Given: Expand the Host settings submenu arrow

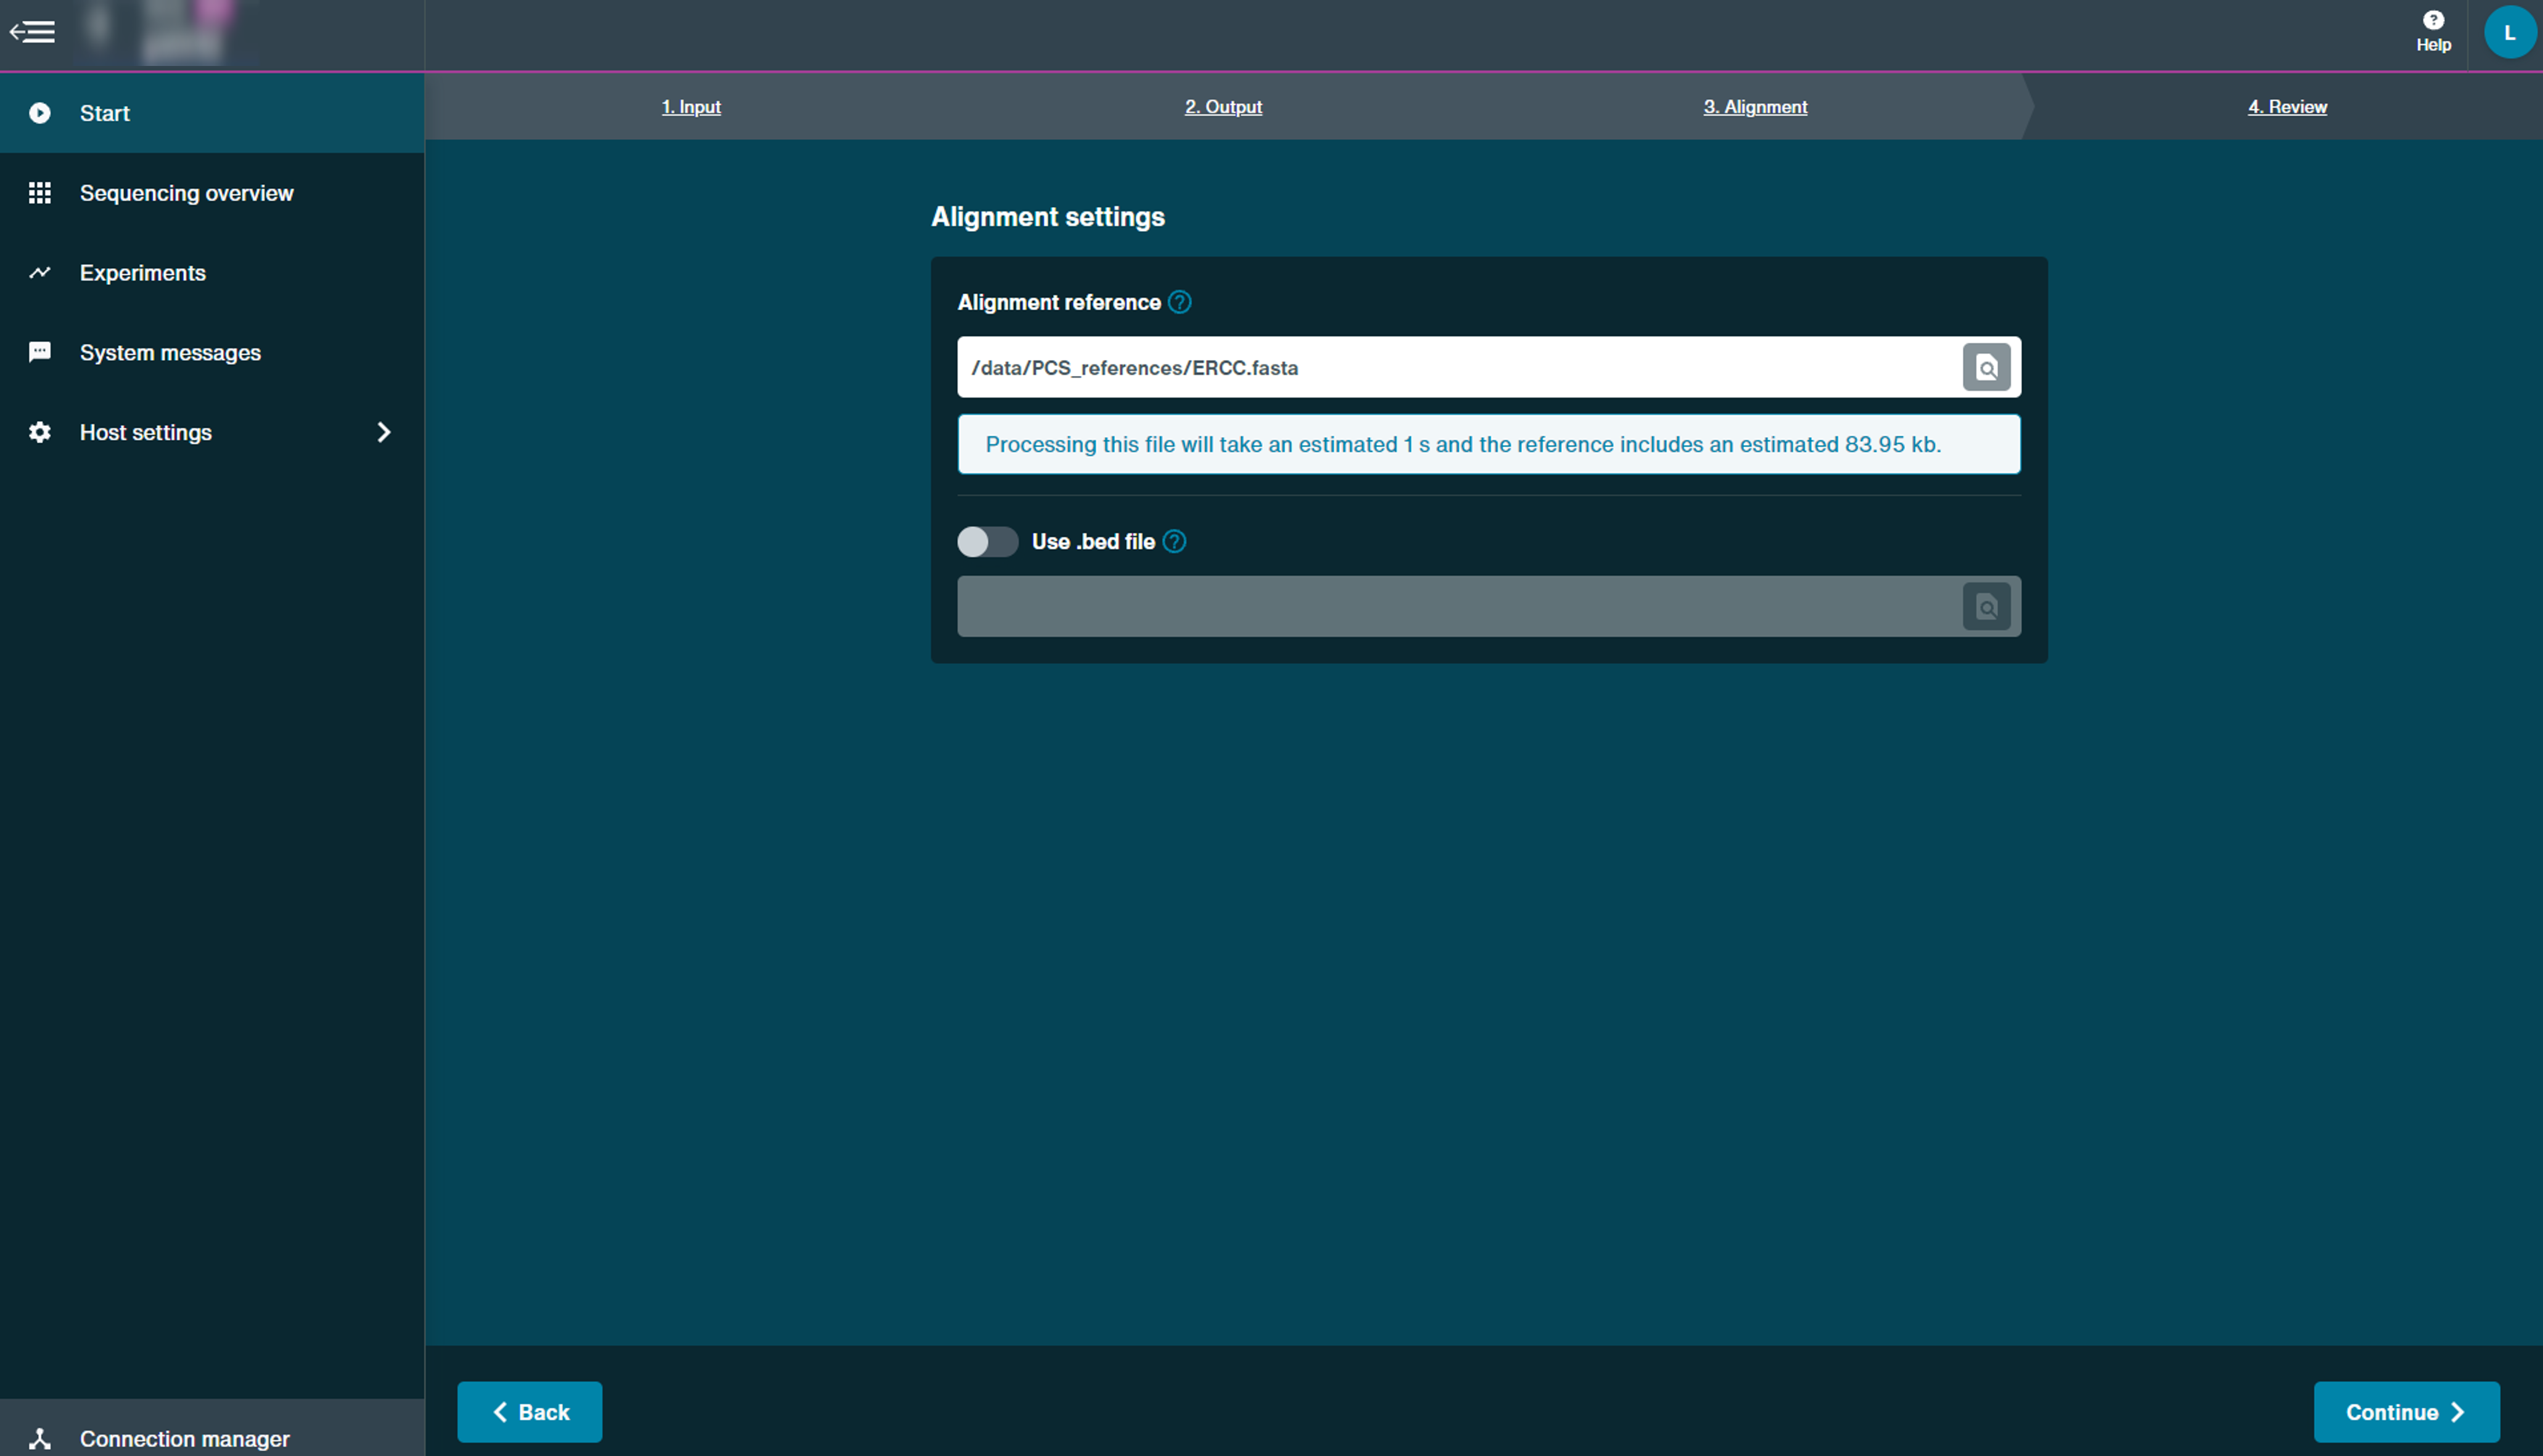Looking at the screenshot, I should [384, 431].
